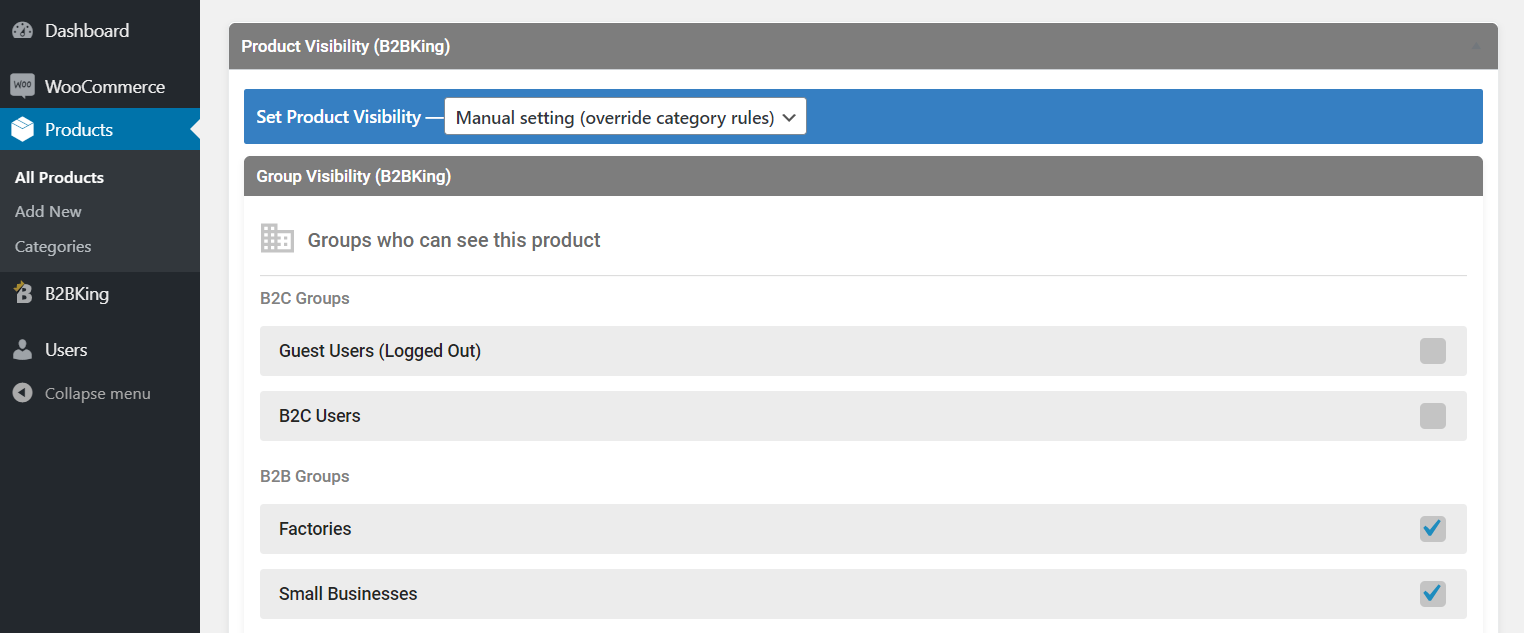Uncheck the Factories group checkbox
The image size is (1524, 633).
(x=1433, y=529)
